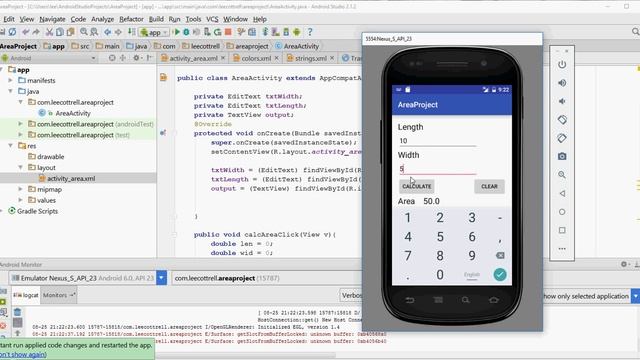The width and height of the screenshot is (640, 360).
Task: Open the Tools menu
Action: point(193,19)
